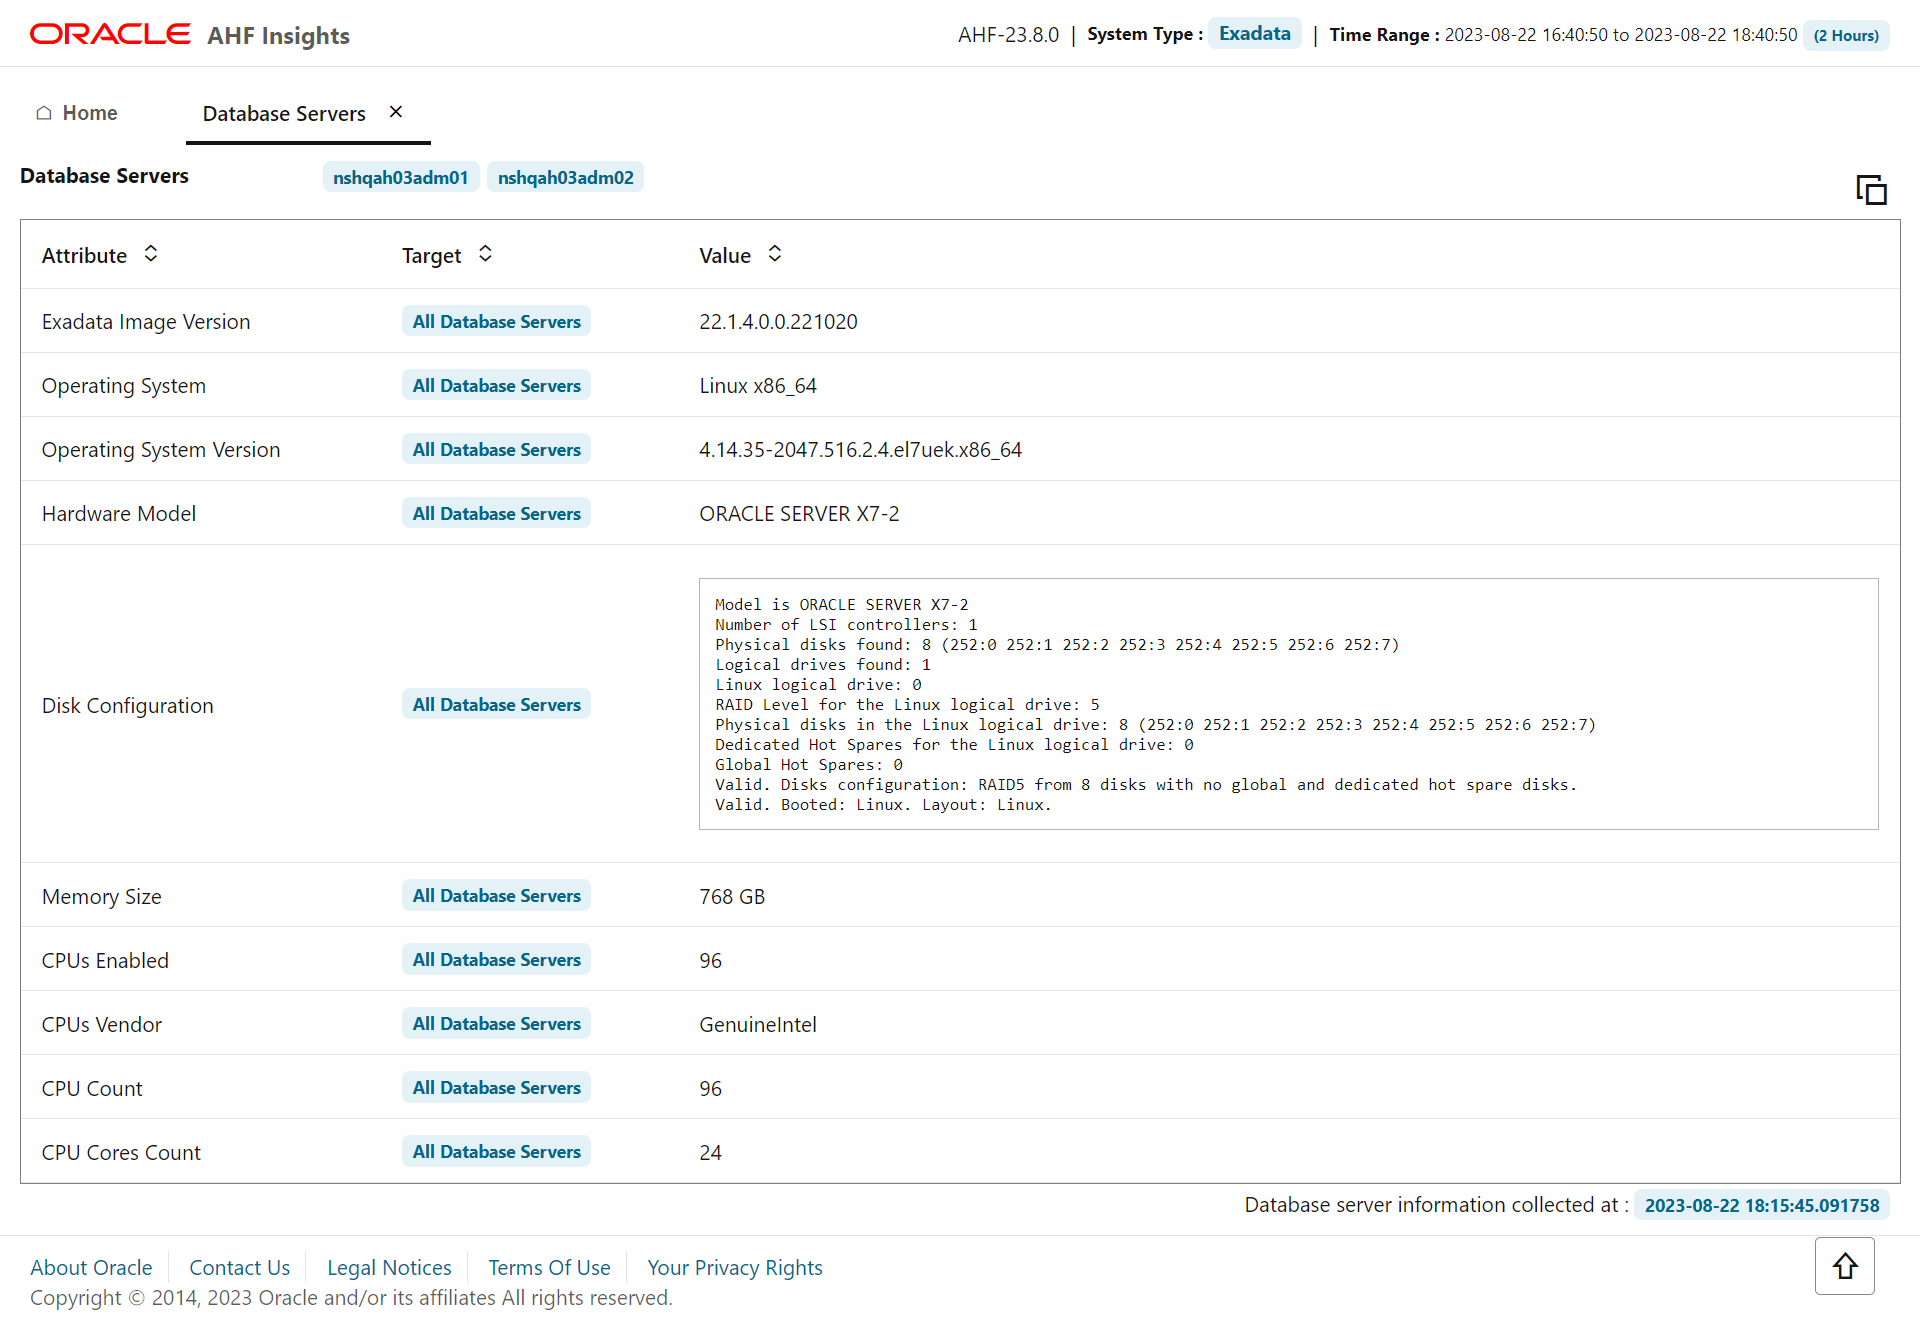Screen dimensions: 1920x1324
Task: Click the collection timestamp 2023-08-22 18:15:45.091758
Action: pyautogui.click(x=1762, y=1205)
